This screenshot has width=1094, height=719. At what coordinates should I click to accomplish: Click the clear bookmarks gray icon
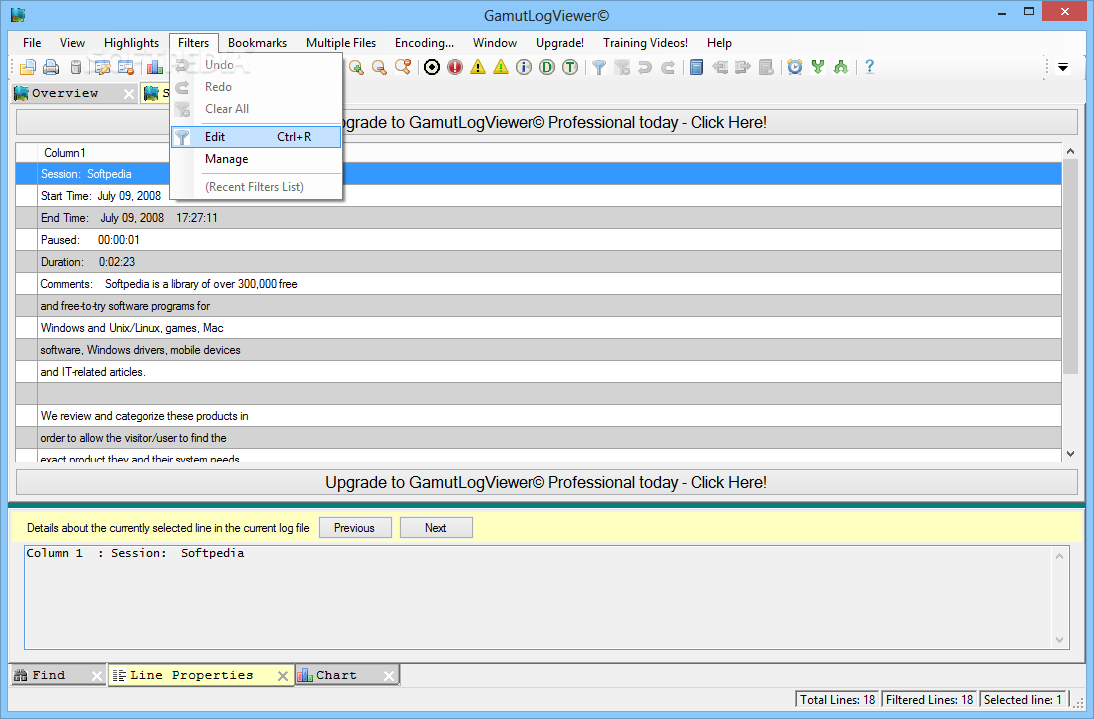[766, 67]
